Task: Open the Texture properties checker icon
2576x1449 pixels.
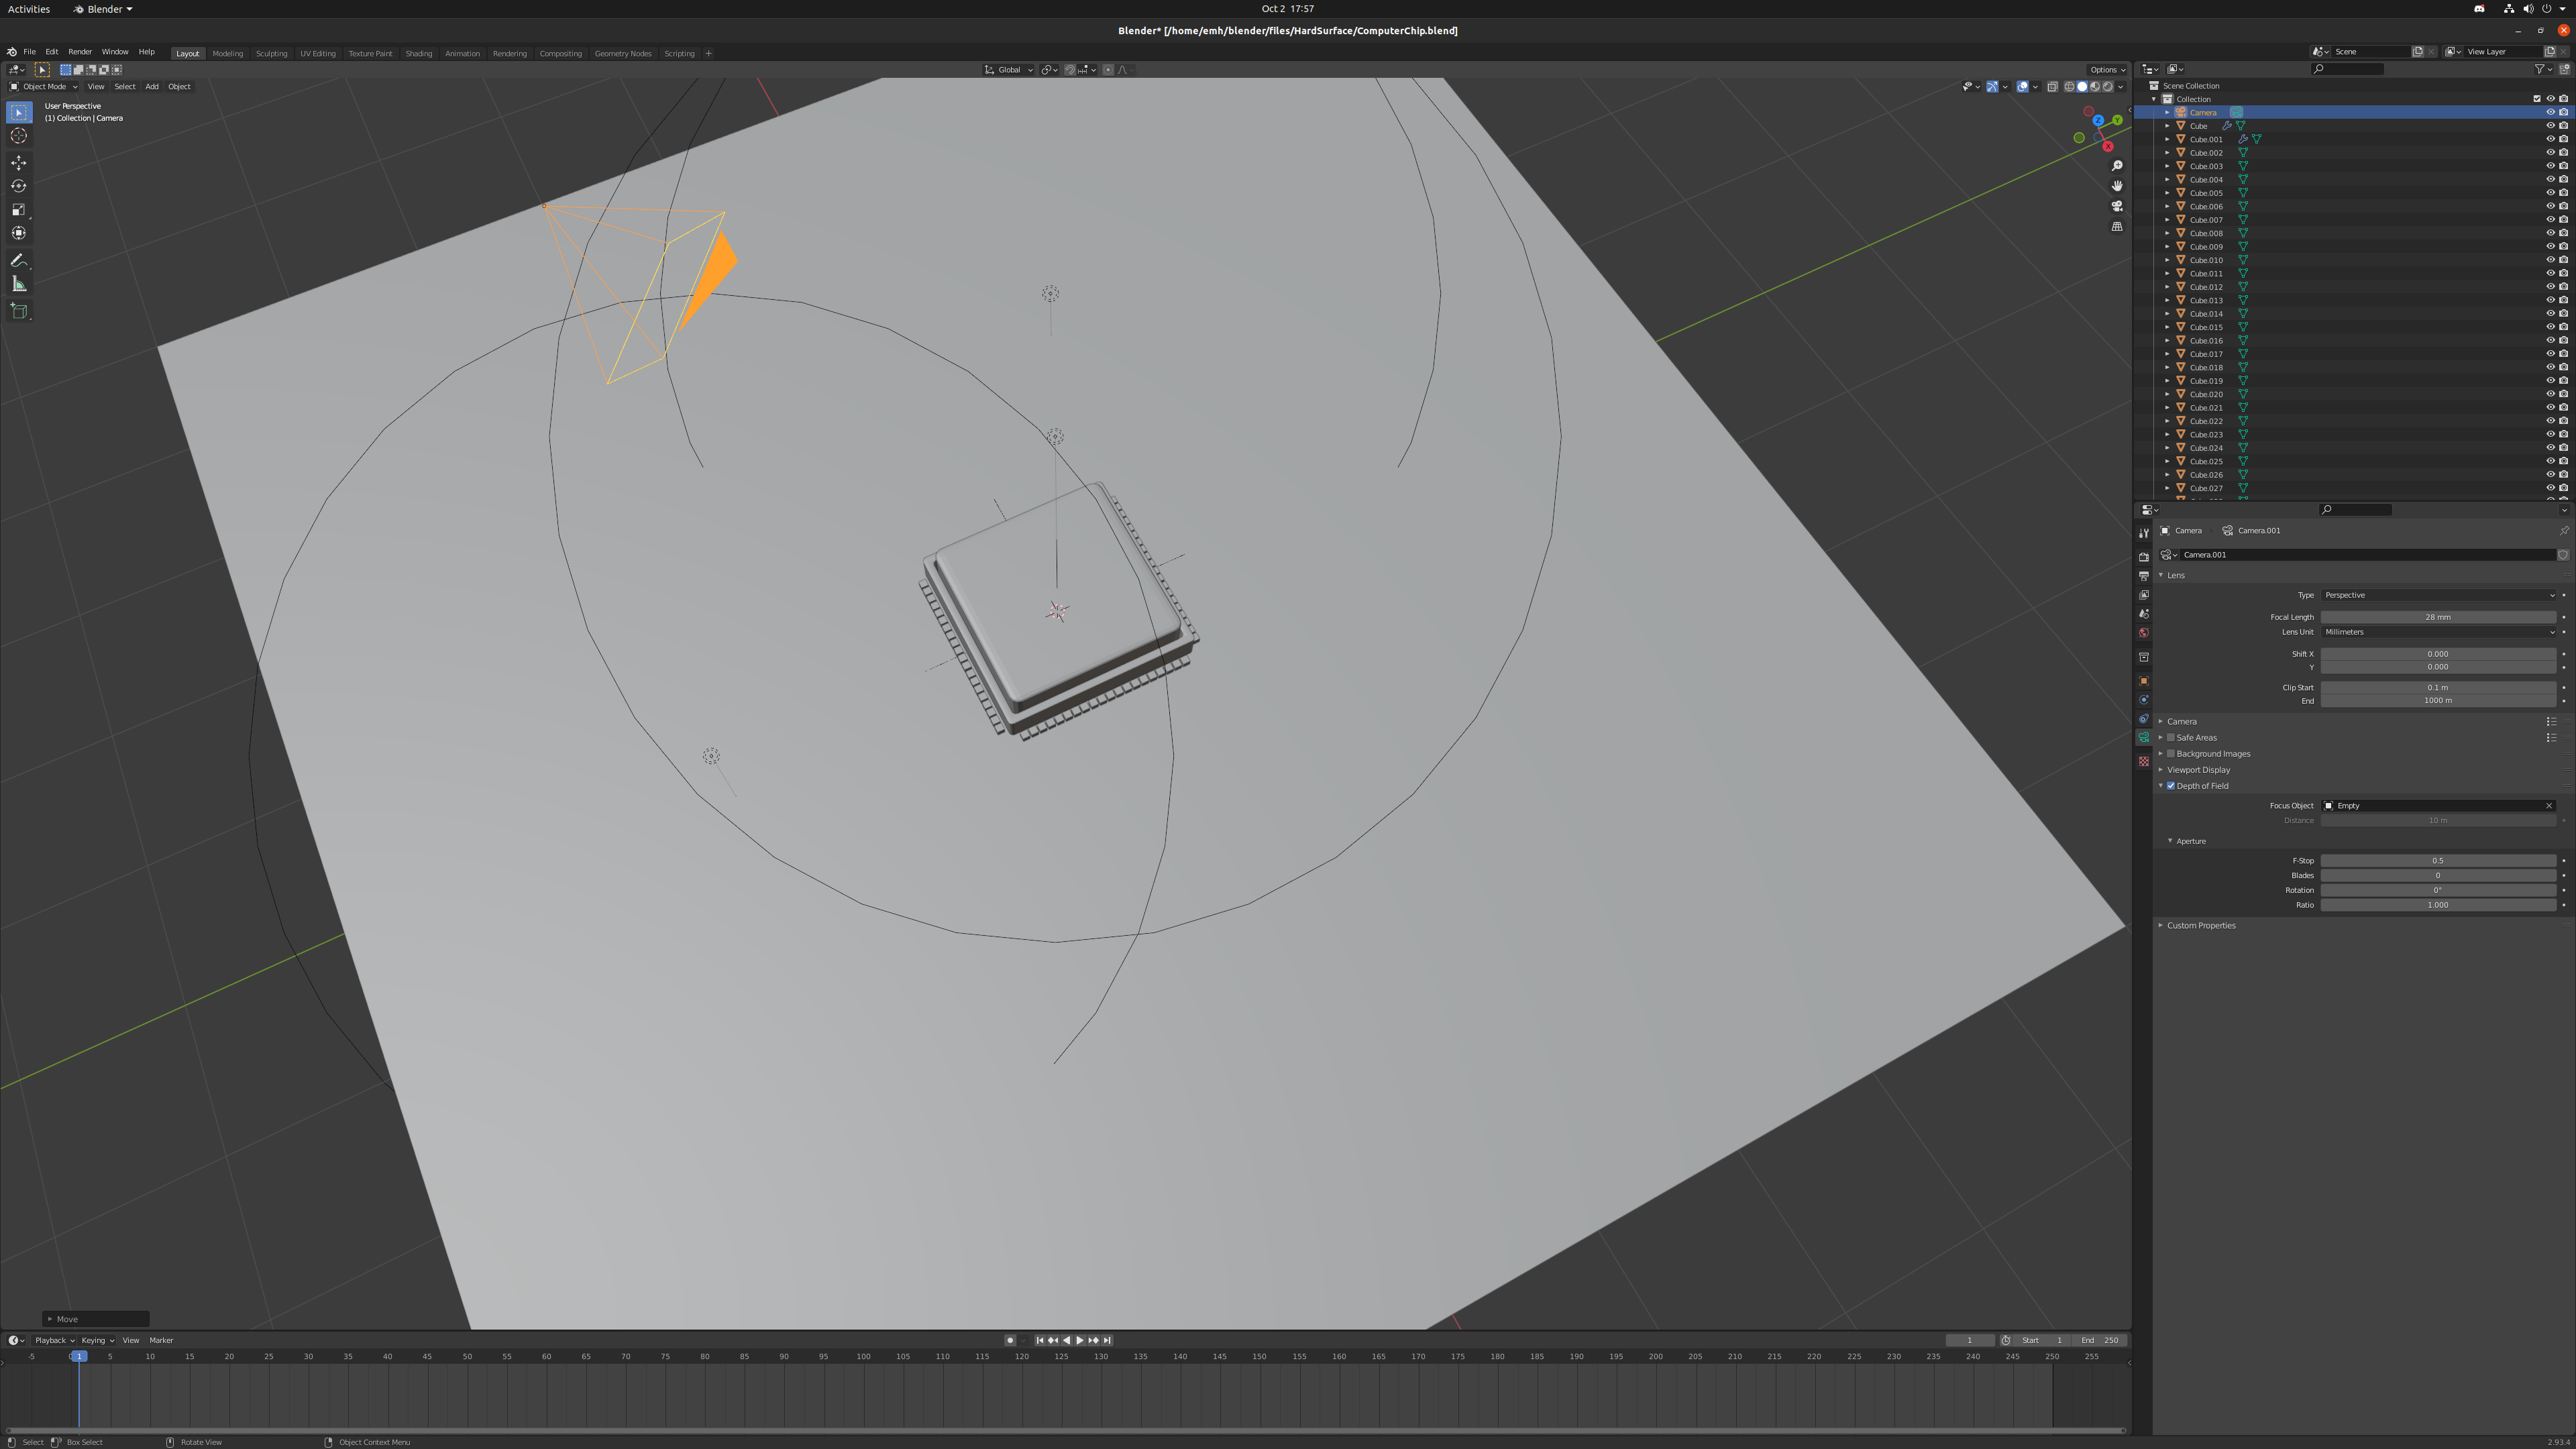Action: click(x=2143, y=762)
